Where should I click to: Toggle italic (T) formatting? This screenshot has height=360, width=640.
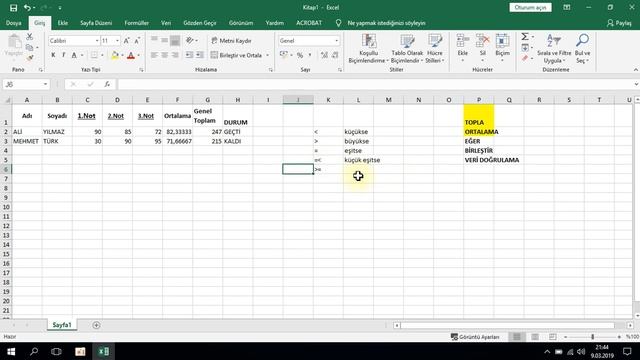point(63,55)
